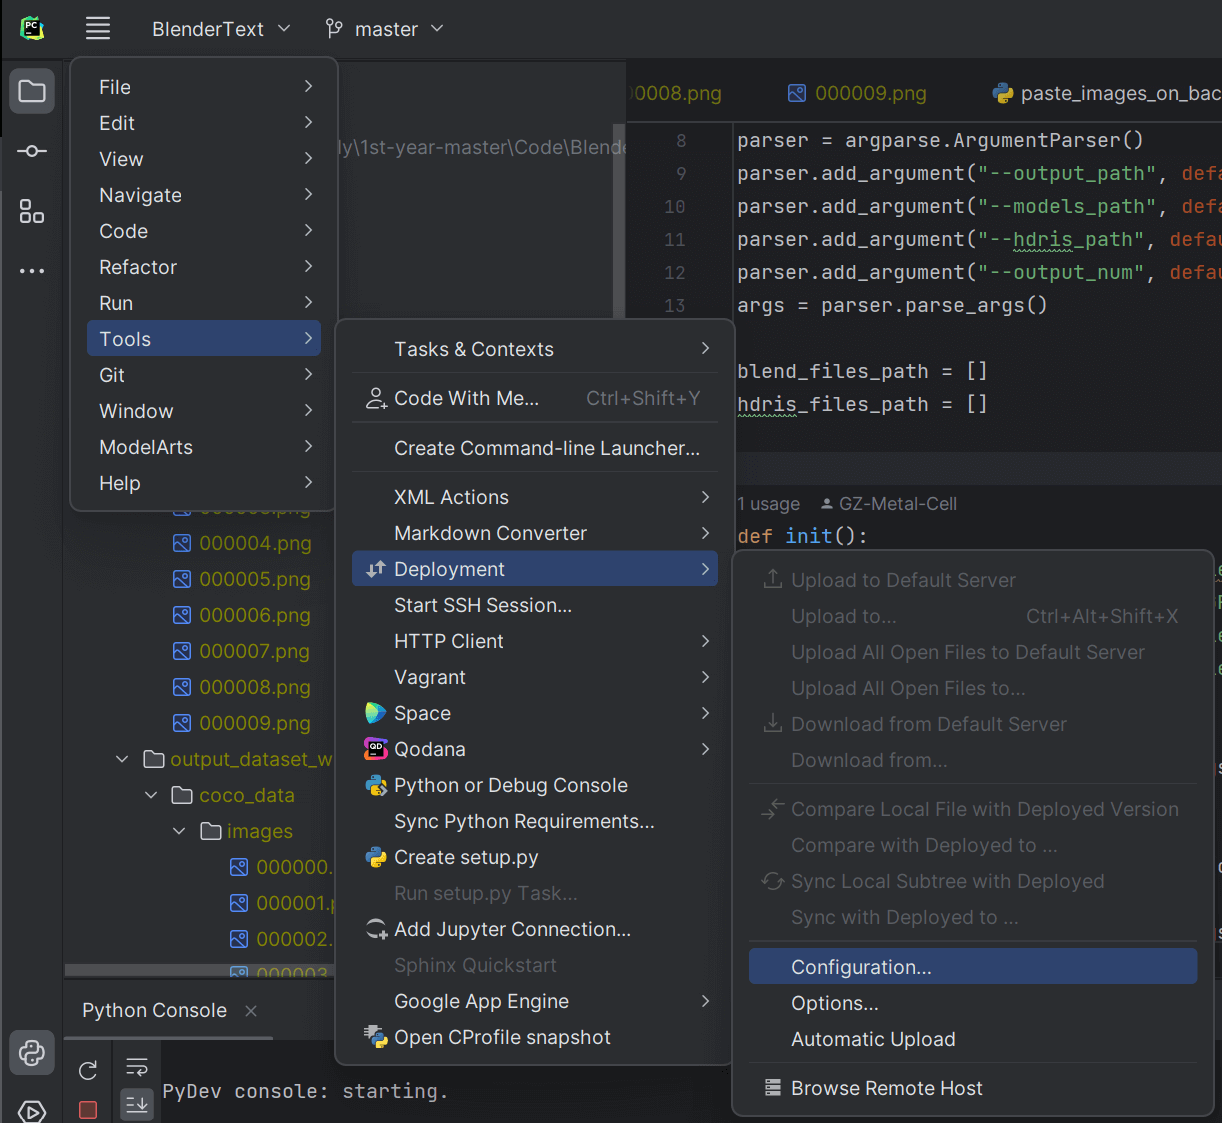Toggle the hamburger main menu button
Viewport: 1222px width, 1123px height.
click(x=98, y=28)
